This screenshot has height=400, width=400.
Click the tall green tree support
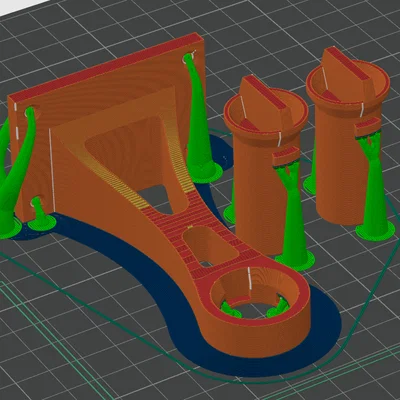(x=198, y=120)
